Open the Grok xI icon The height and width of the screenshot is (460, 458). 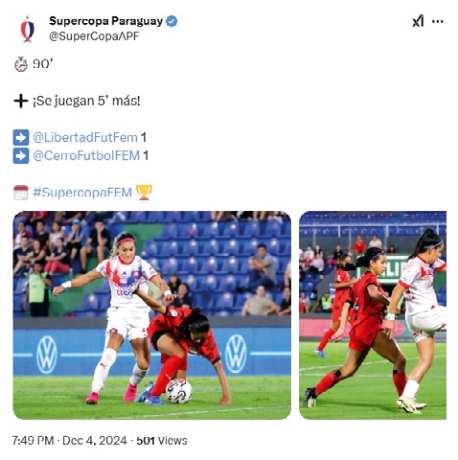[418, 21]
